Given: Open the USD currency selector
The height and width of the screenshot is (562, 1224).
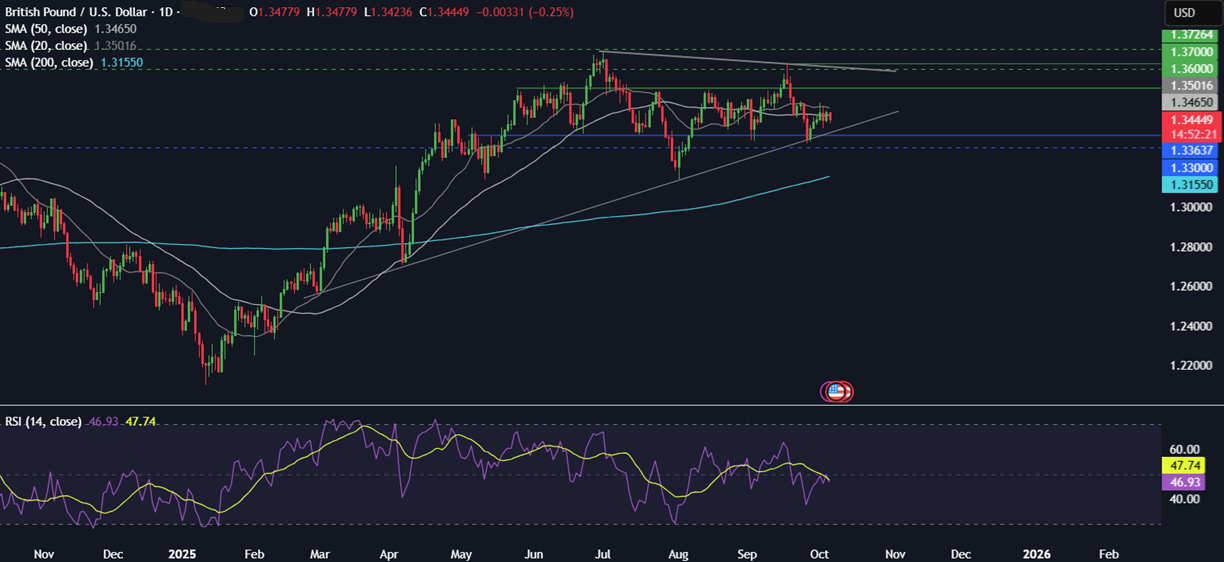Looking at the screenshot, I should (x=1184, y=13).
